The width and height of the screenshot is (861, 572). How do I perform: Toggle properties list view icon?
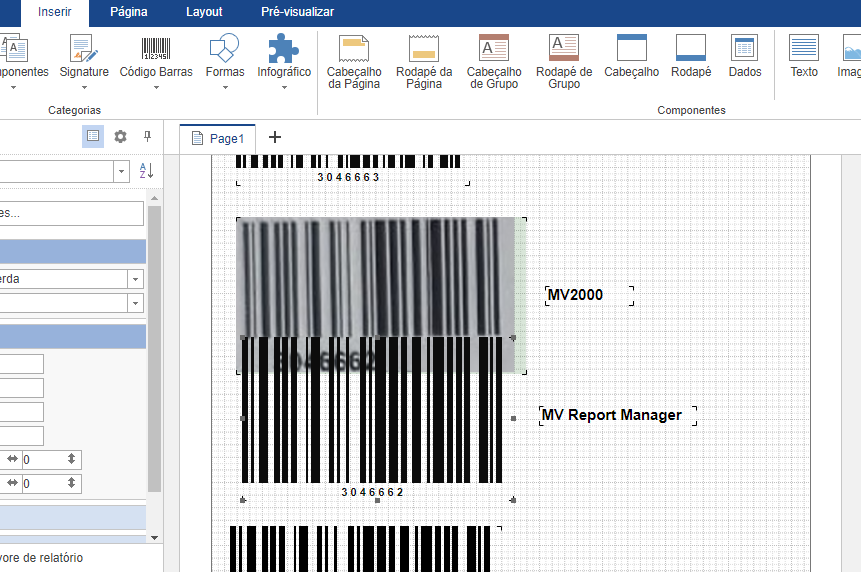pyautogui.click(x=93, y=136)
